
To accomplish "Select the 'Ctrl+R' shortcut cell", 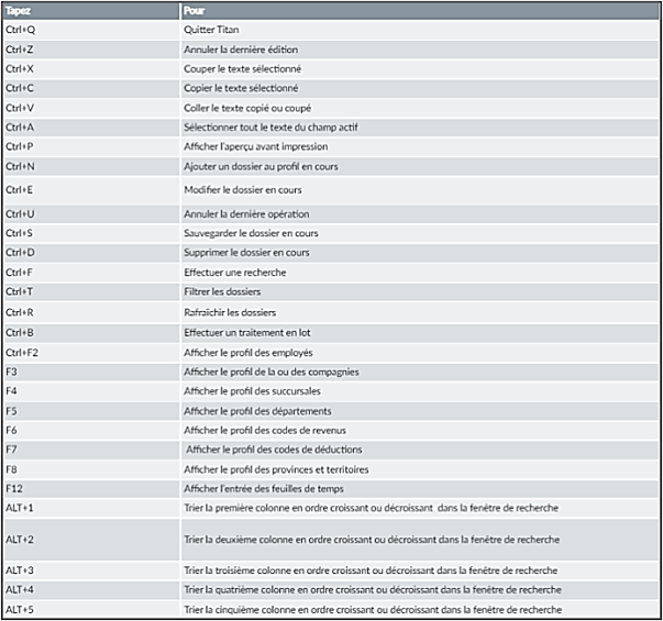I will point(91,312).
